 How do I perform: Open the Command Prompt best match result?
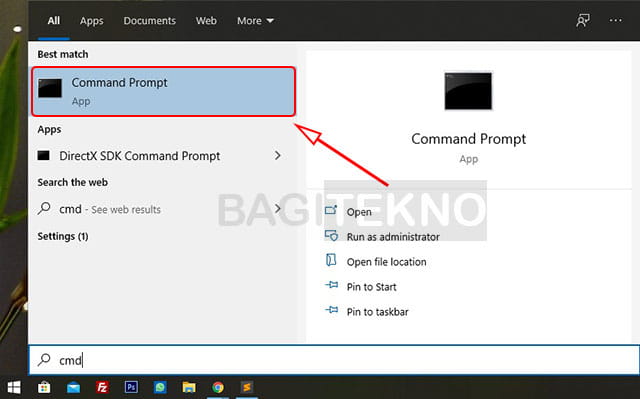tap(163, 91)
